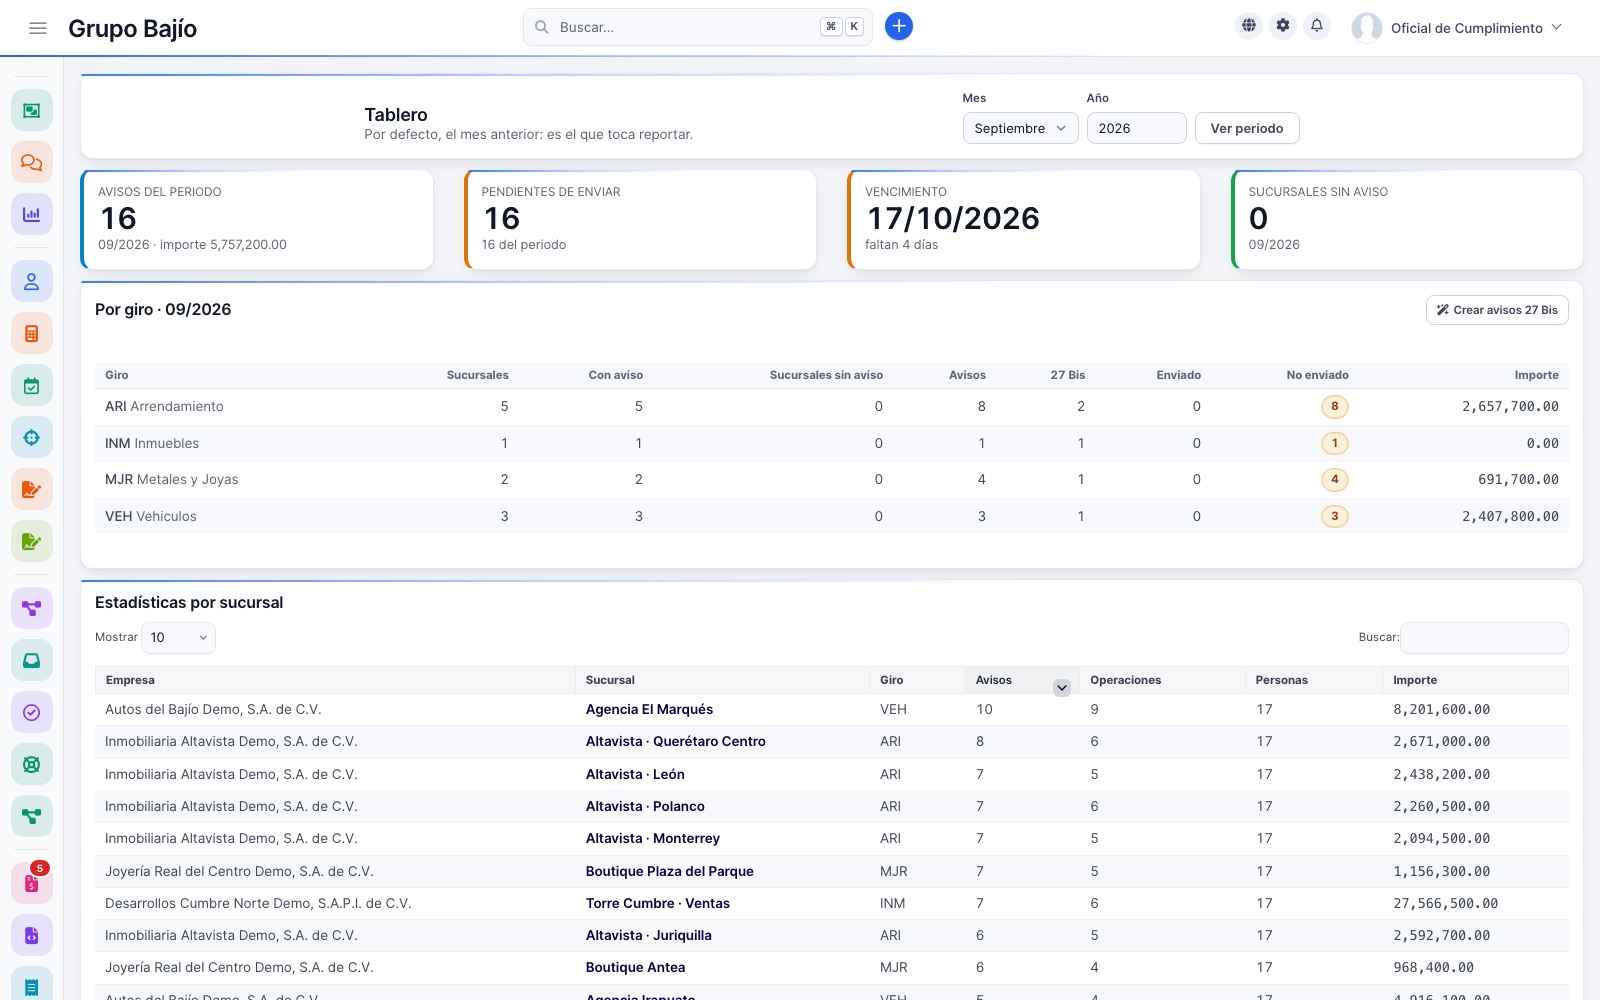Viewport: 1600px width, 1000px height.
Task: Open the blue crosshair target sidebar icon
Action: pos(32,438)
